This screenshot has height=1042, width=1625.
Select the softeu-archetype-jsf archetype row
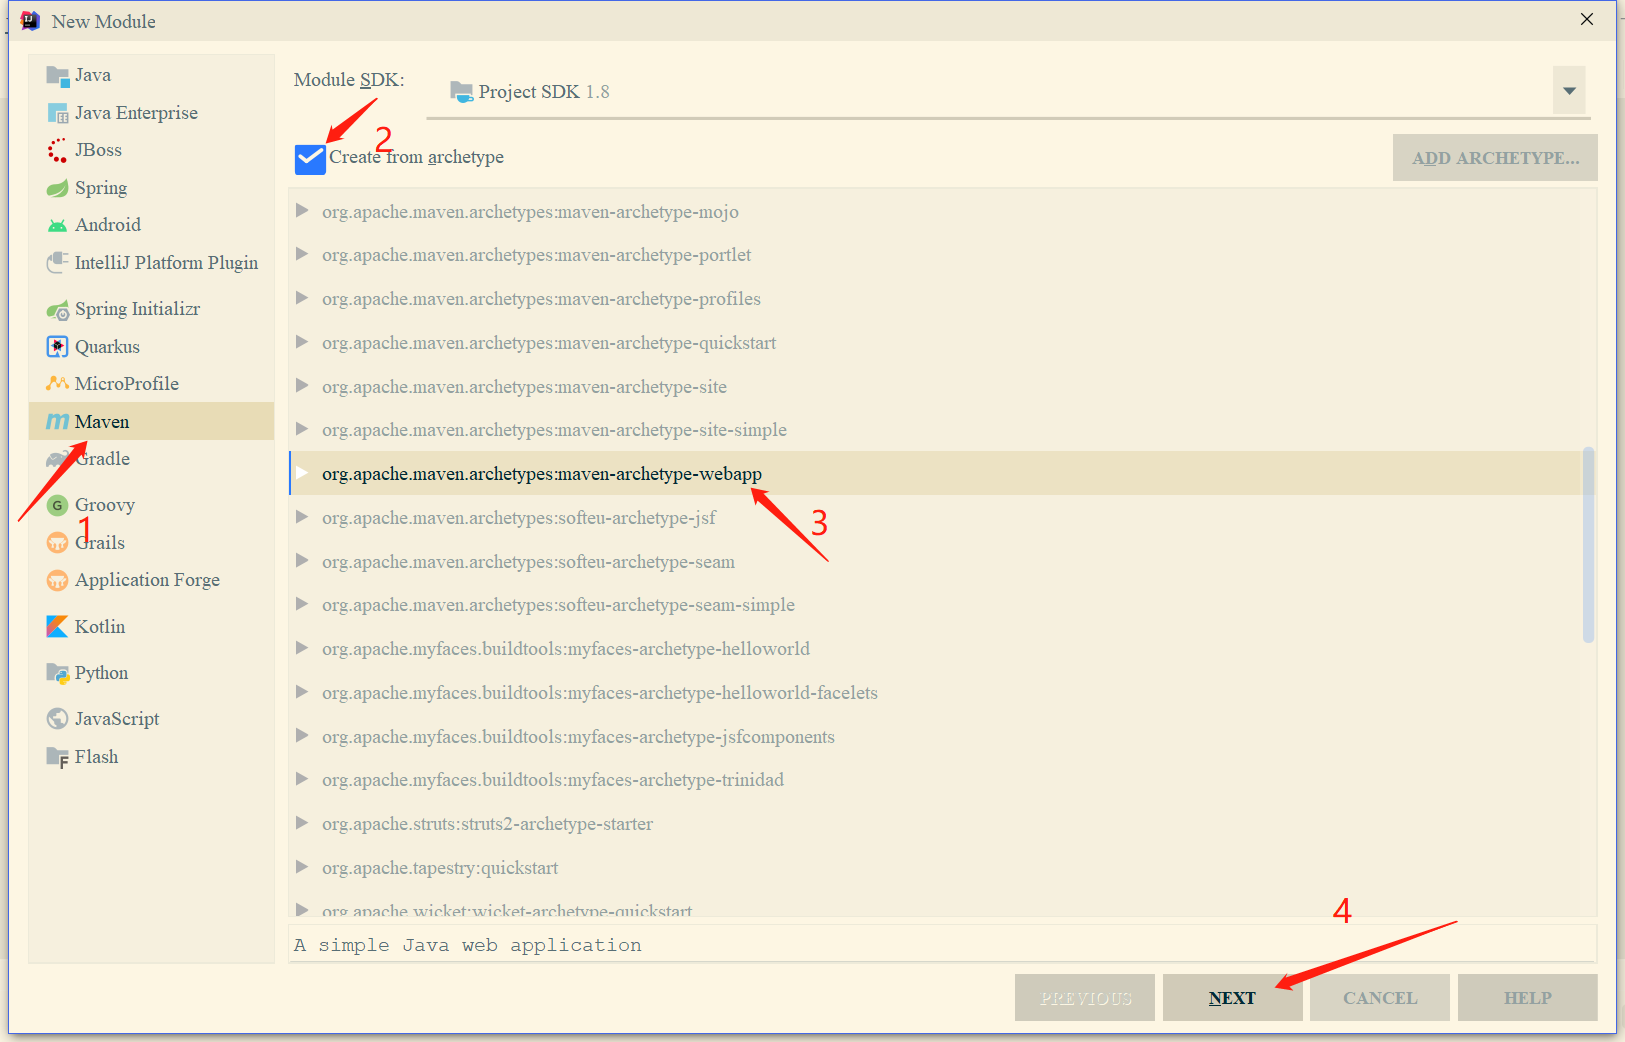click(x=935, y=518)
